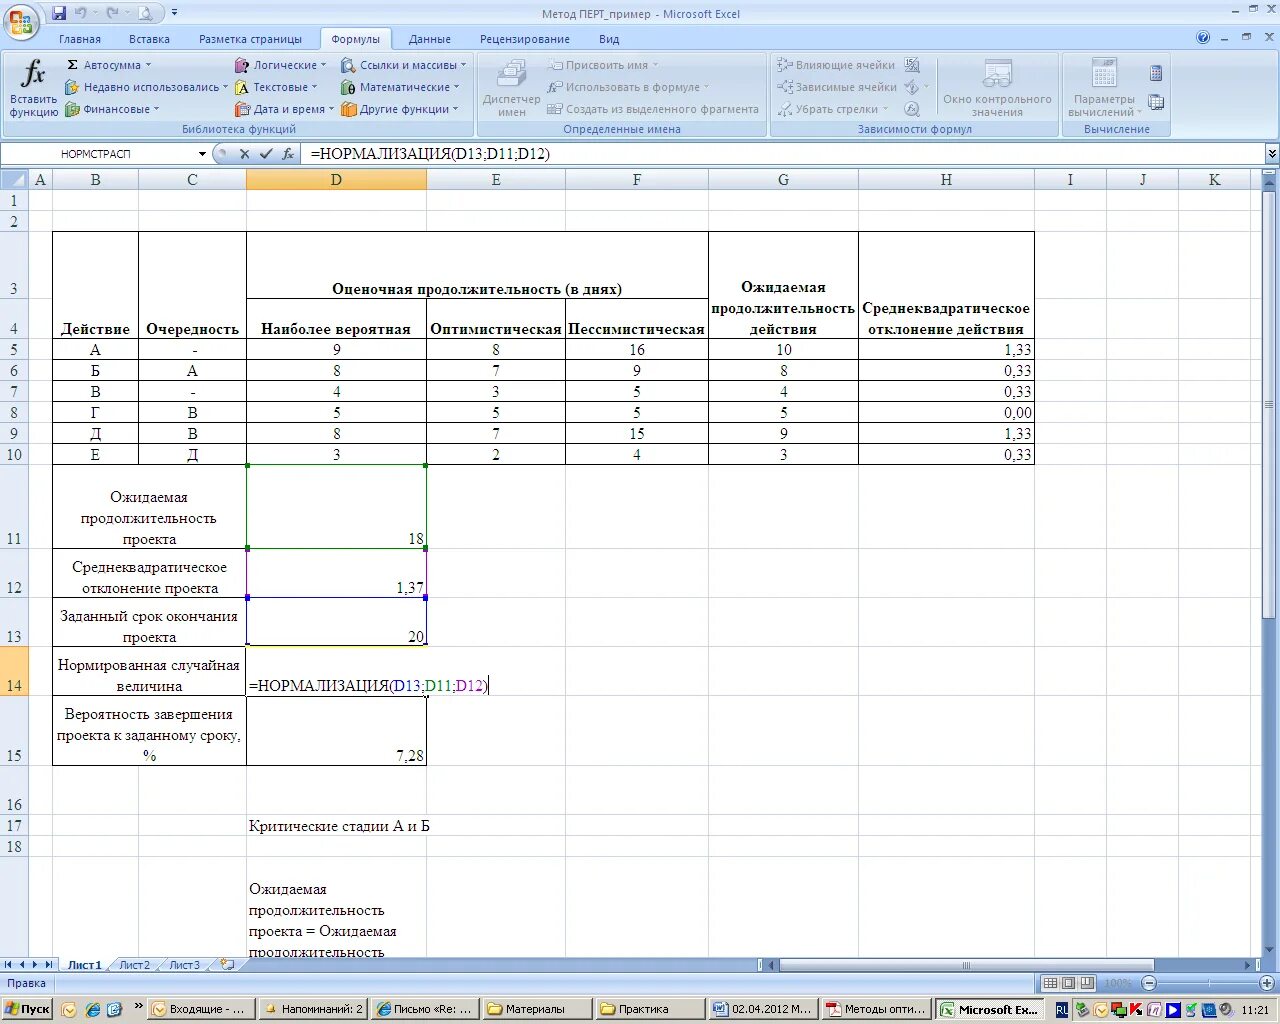
Task: Open the Другие функции list
Action: [399, 109]
